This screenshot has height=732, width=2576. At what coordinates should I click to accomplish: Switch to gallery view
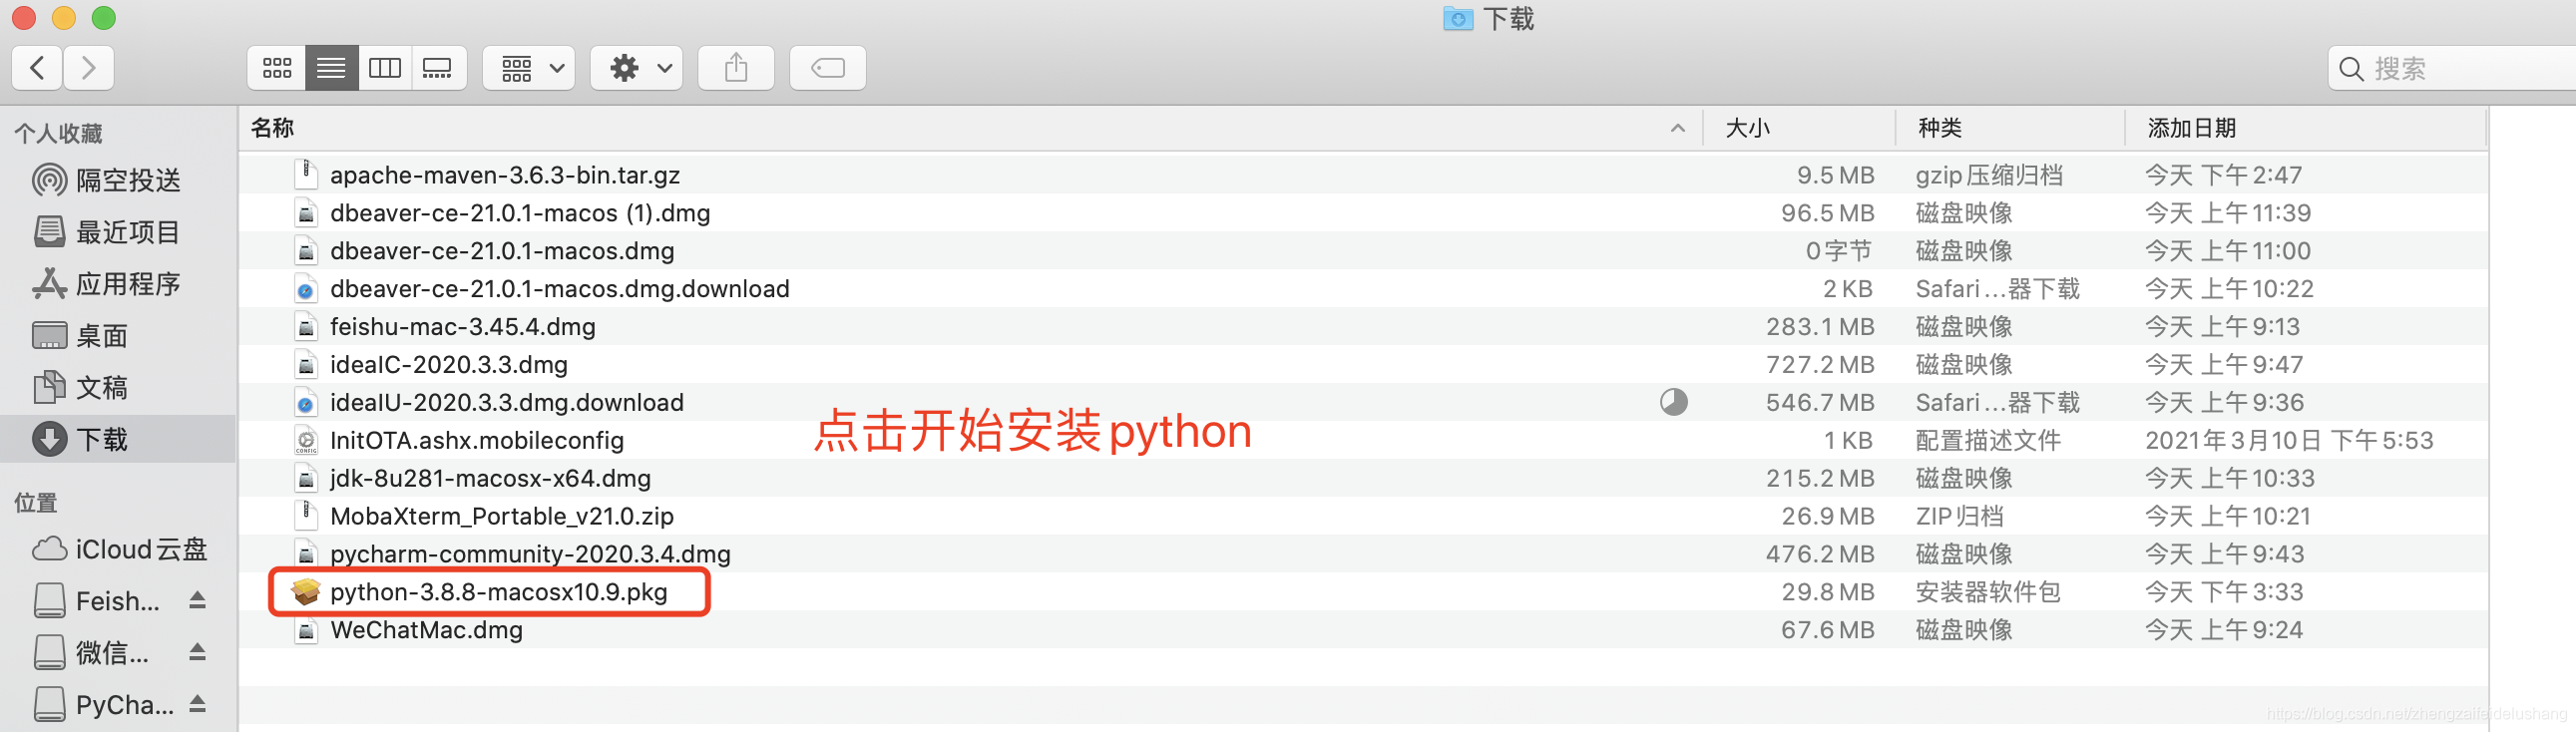(x=438, y=68)
